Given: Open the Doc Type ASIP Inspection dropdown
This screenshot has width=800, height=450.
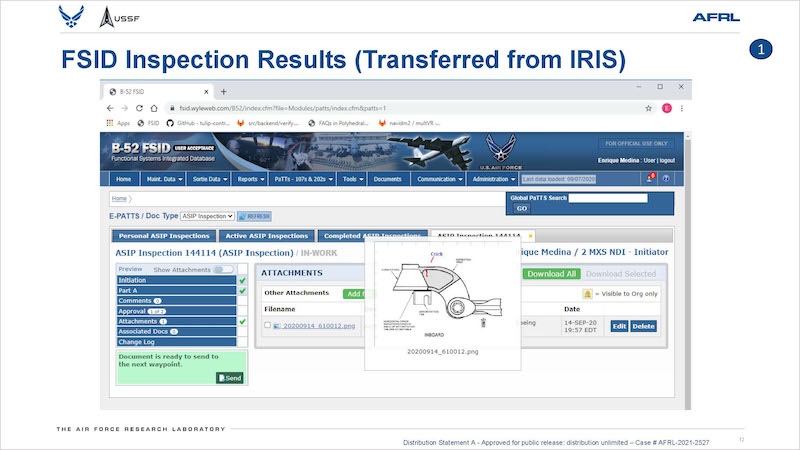Looking at the screenshot, I should coord(207,216).
